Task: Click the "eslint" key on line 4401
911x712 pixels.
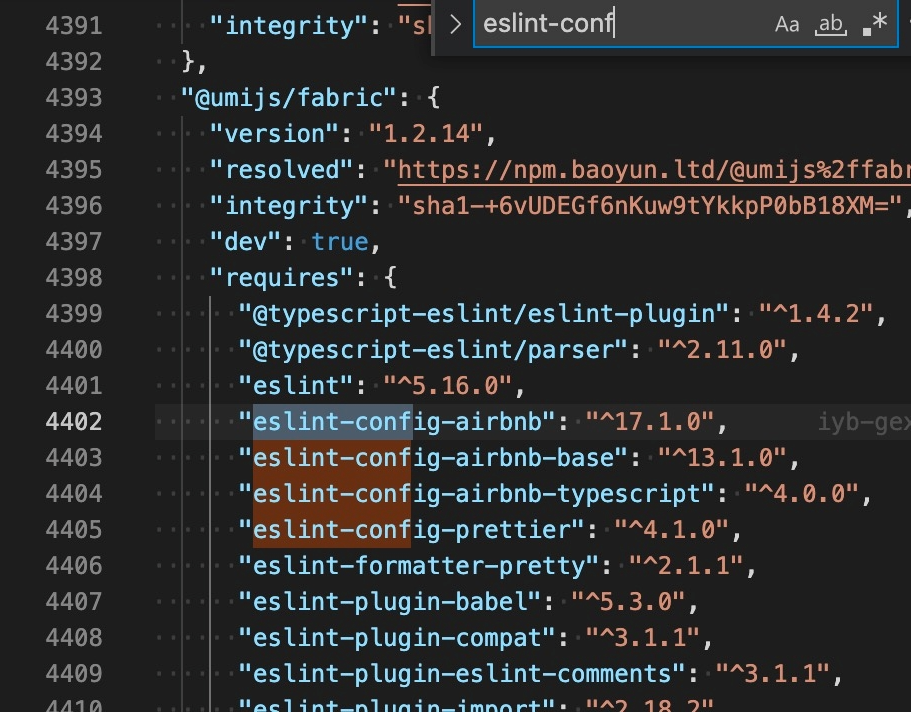Action: coord(296,385)
